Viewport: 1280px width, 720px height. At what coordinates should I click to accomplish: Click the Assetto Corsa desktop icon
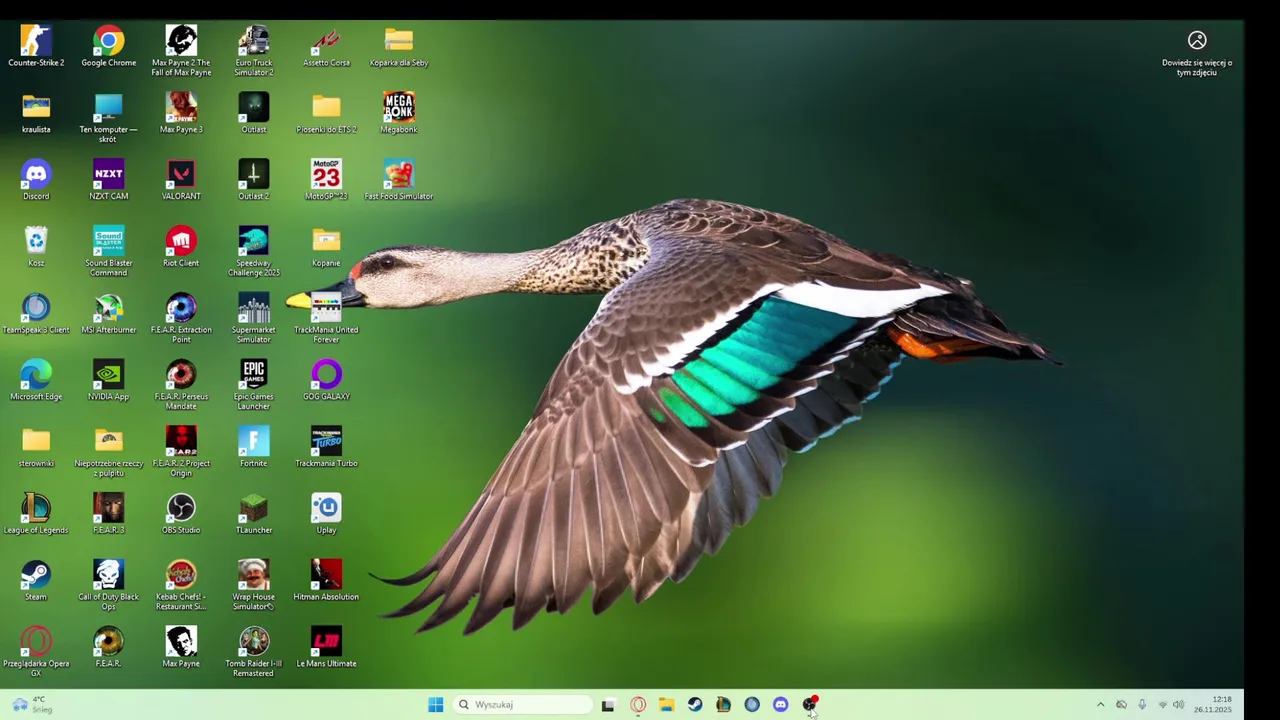(326, 47)
